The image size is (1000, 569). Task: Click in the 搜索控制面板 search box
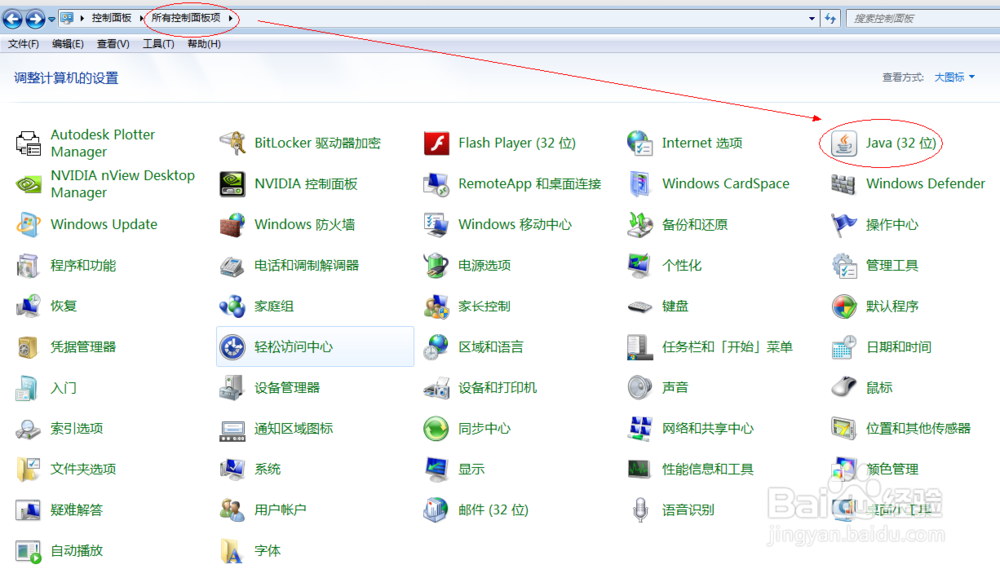pos(922,18)
